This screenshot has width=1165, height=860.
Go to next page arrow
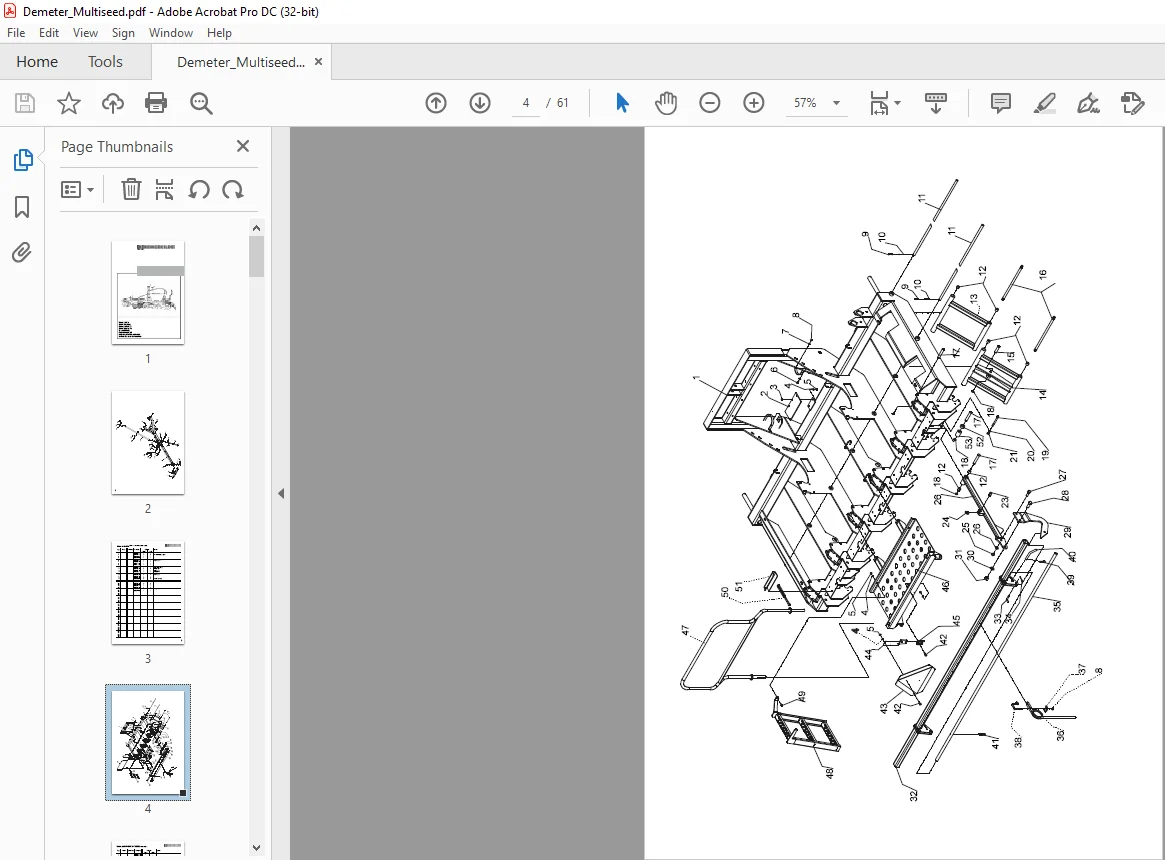(480, 103)
